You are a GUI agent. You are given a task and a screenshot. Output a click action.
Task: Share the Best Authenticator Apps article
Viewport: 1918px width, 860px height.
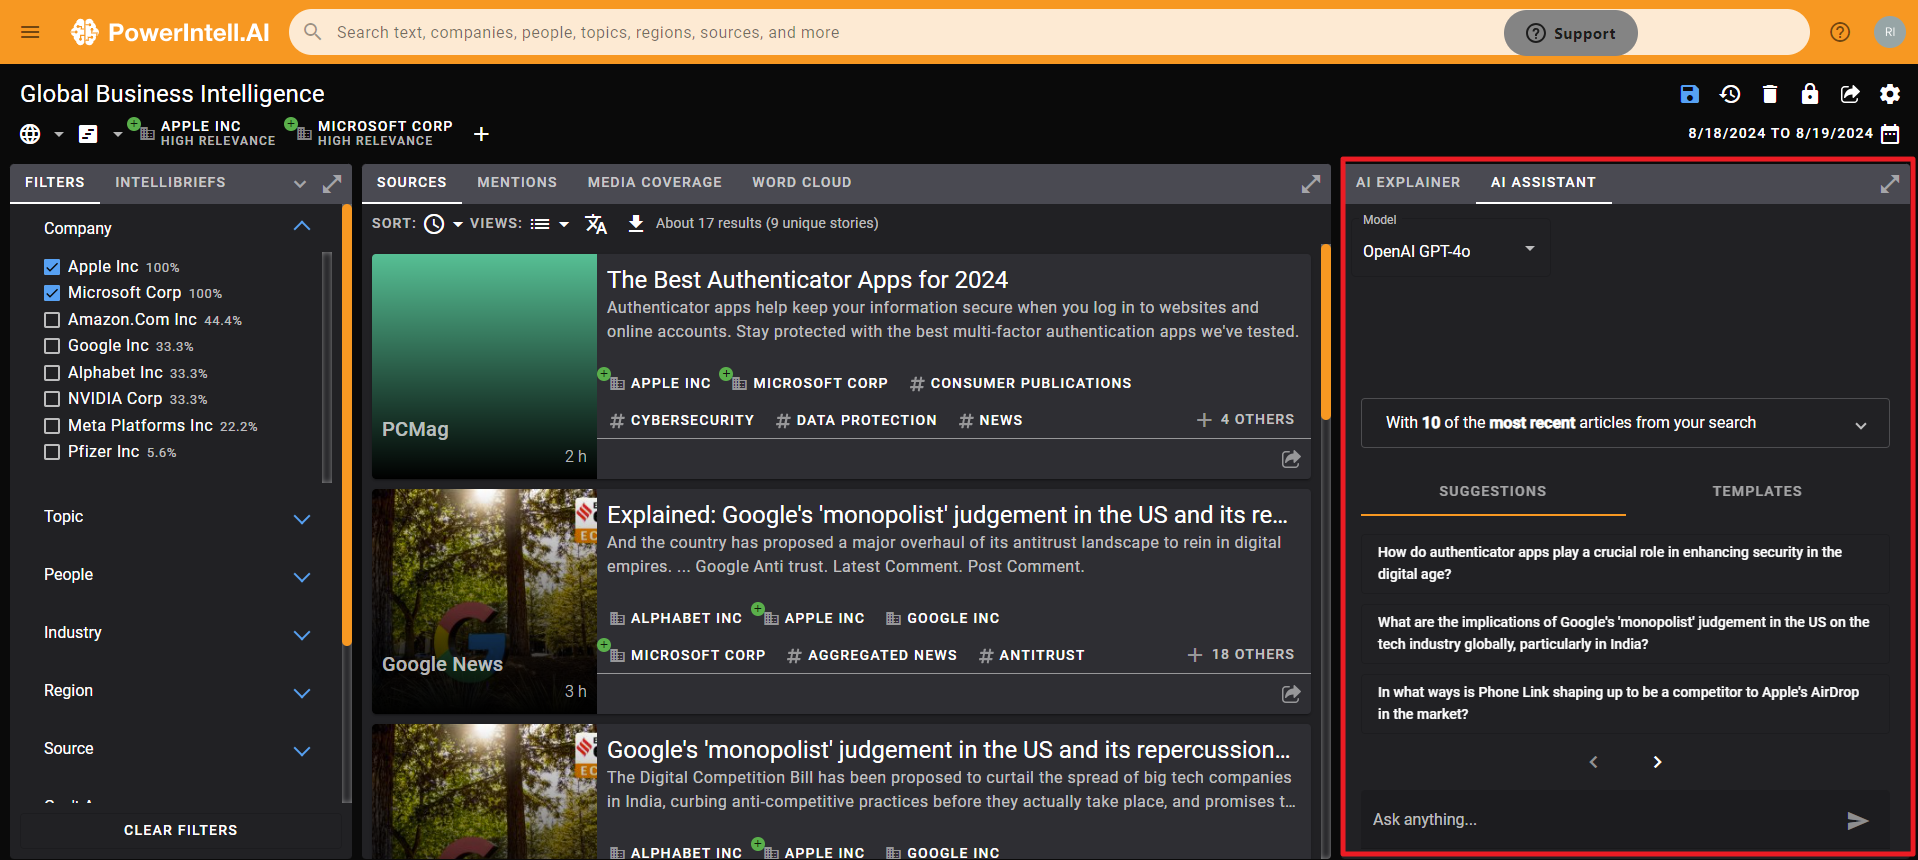click(1291, 459)
